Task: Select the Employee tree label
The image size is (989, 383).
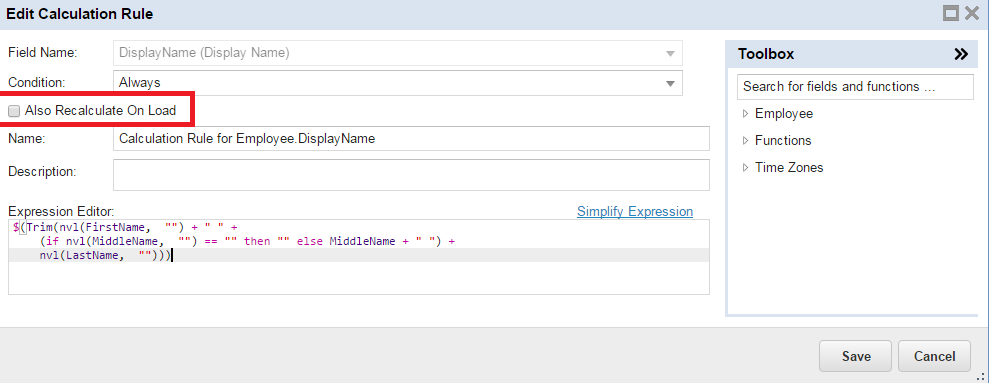Action: [784, 114]
